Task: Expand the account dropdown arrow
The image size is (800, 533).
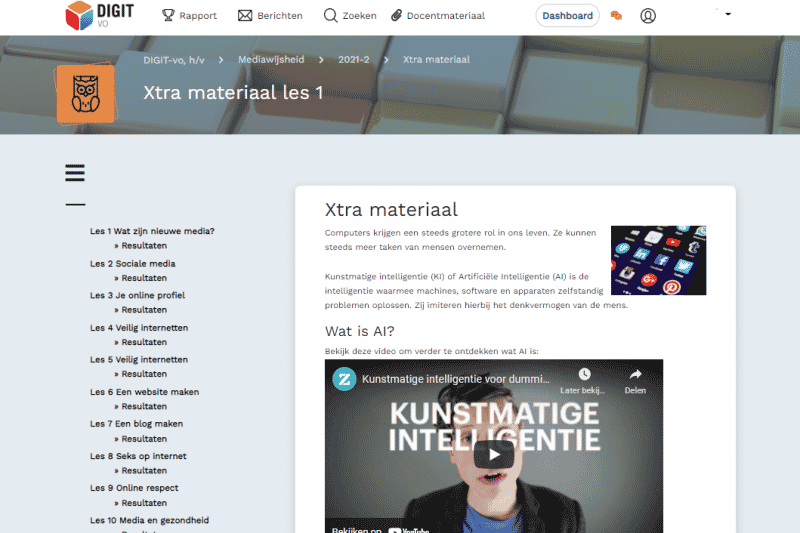Action: click(728, 14)
